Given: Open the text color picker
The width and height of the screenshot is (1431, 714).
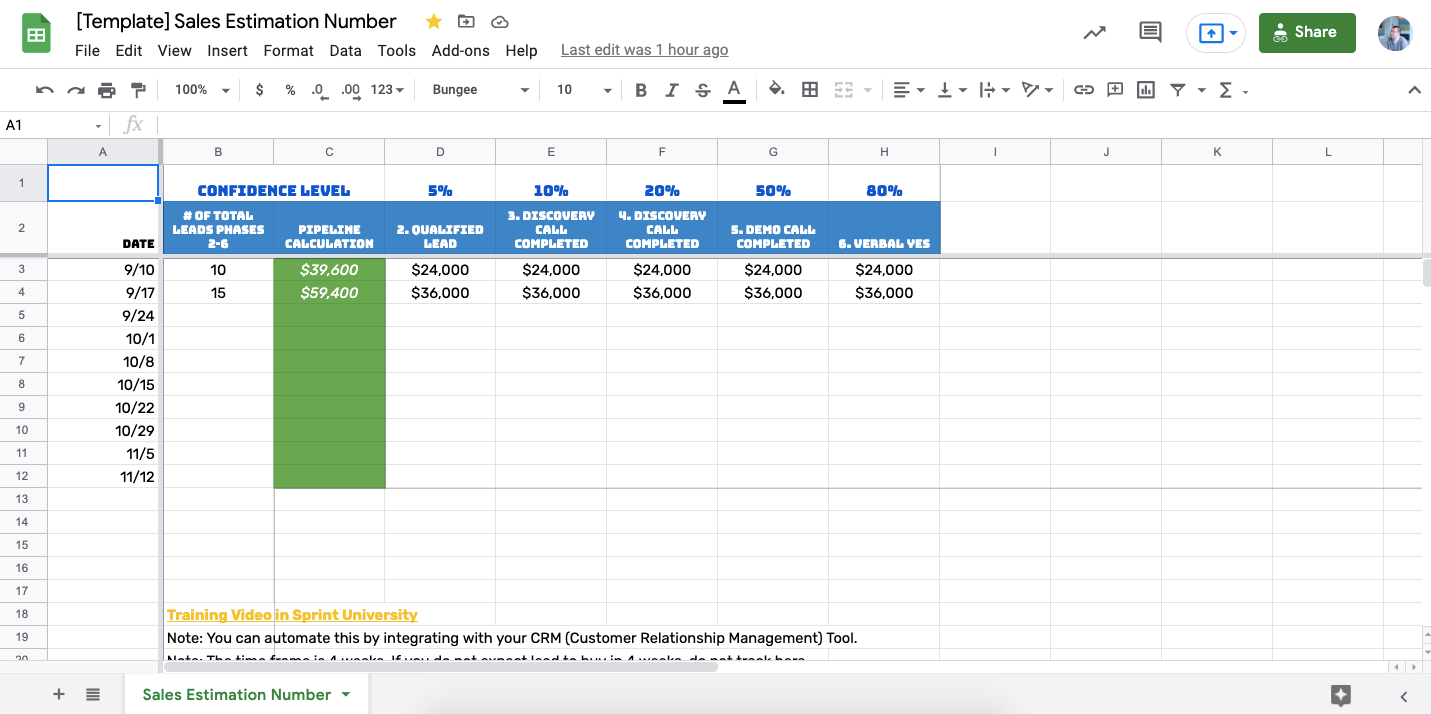Looking at the screenshot, I should [734, 90].
